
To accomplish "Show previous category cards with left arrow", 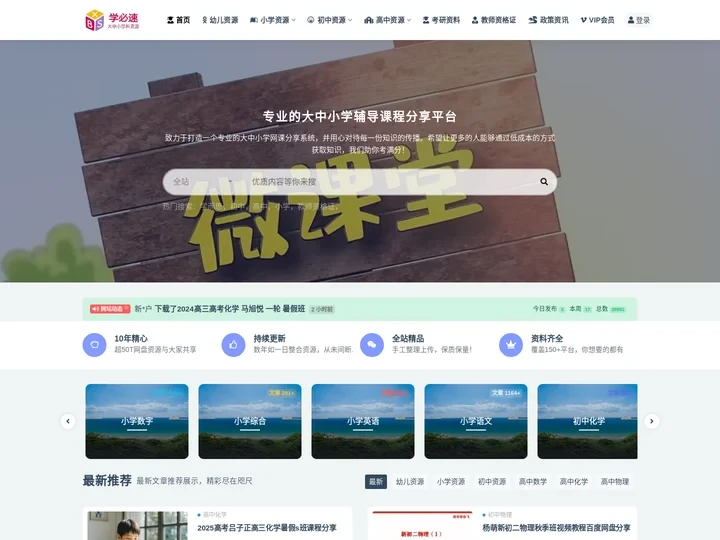I will click(x=68, y=421).
